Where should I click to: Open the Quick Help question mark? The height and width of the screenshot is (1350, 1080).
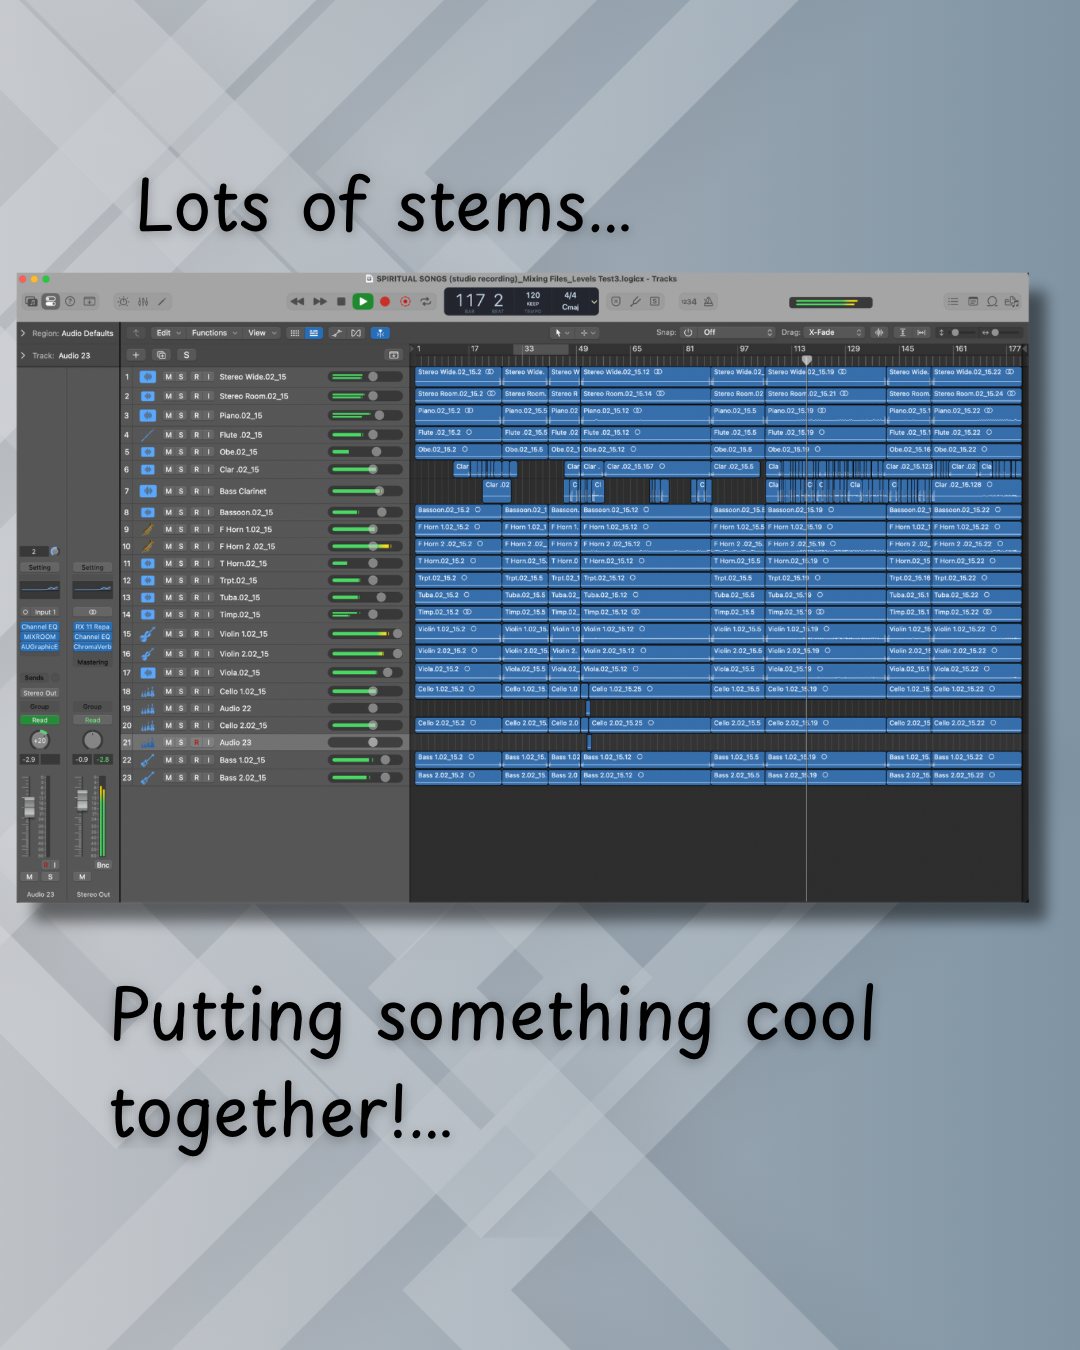coord(70,301)
